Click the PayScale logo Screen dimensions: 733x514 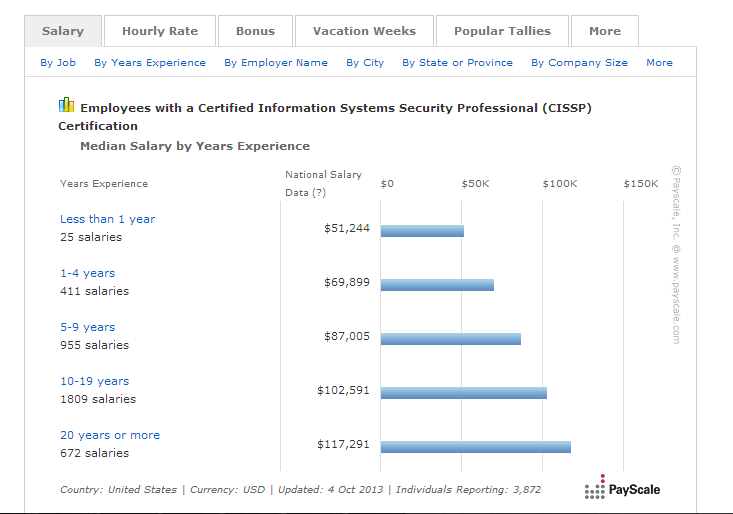(x=622, y=489)
